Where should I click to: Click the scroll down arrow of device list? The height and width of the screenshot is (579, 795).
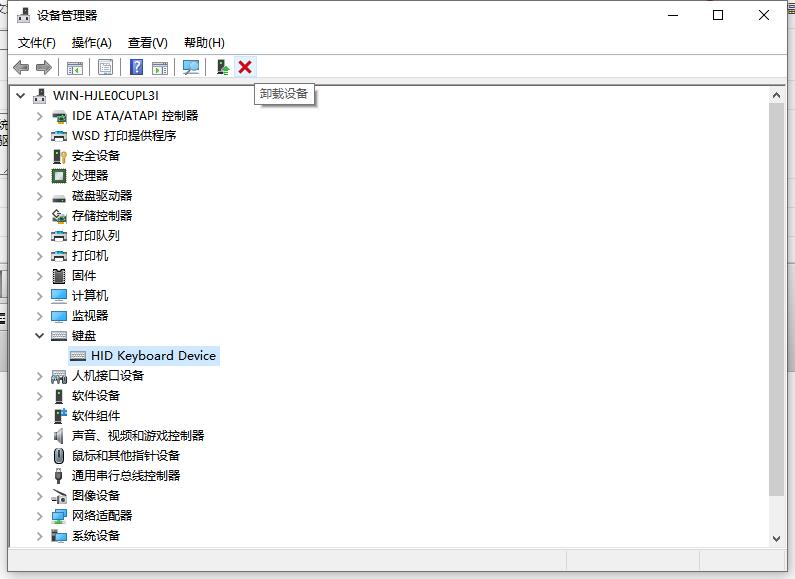pos(777,538)
